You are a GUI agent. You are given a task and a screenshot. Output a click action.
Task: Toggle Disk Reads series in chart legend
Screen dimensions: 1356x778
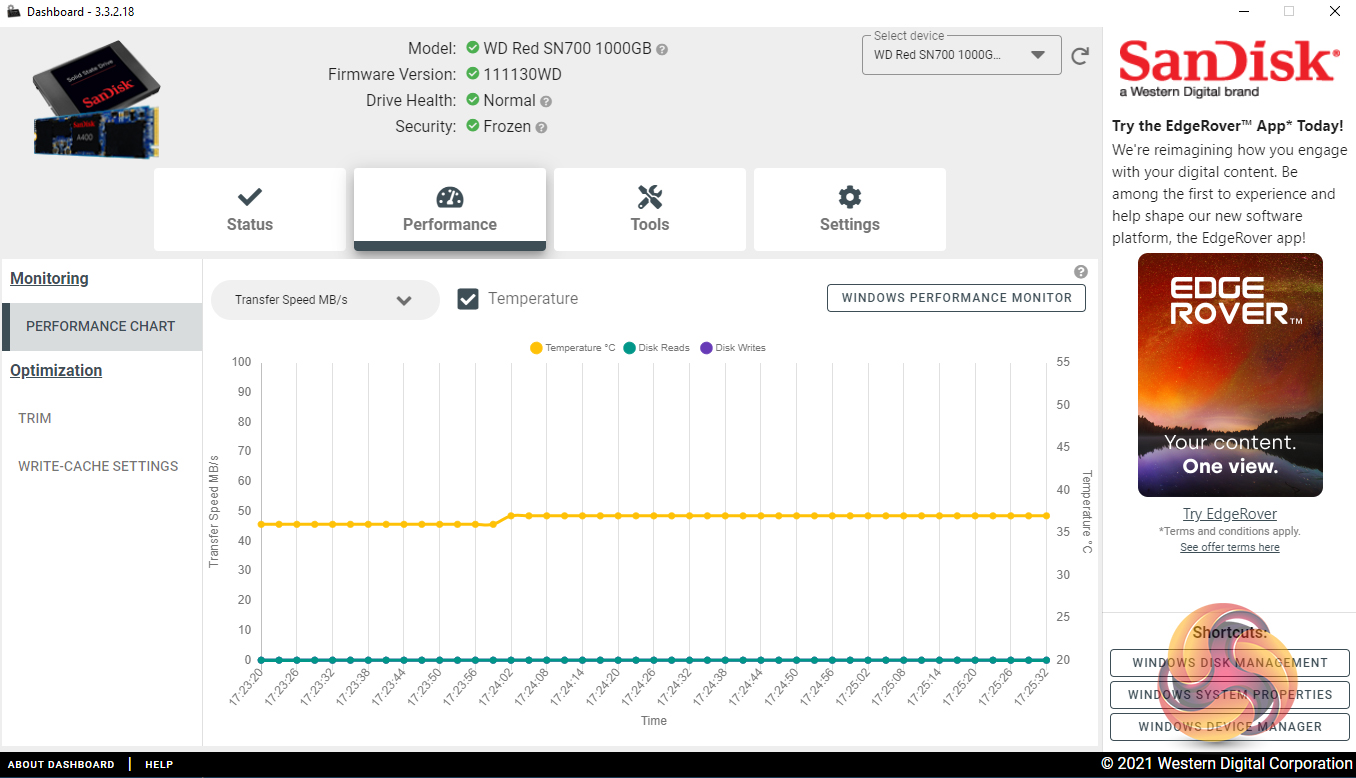656,348
